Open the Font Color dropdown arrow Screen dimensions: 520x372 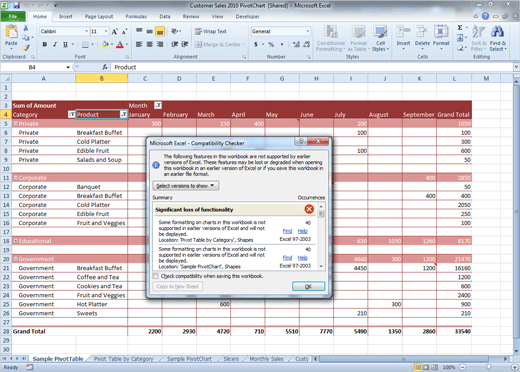pos(126,44)
